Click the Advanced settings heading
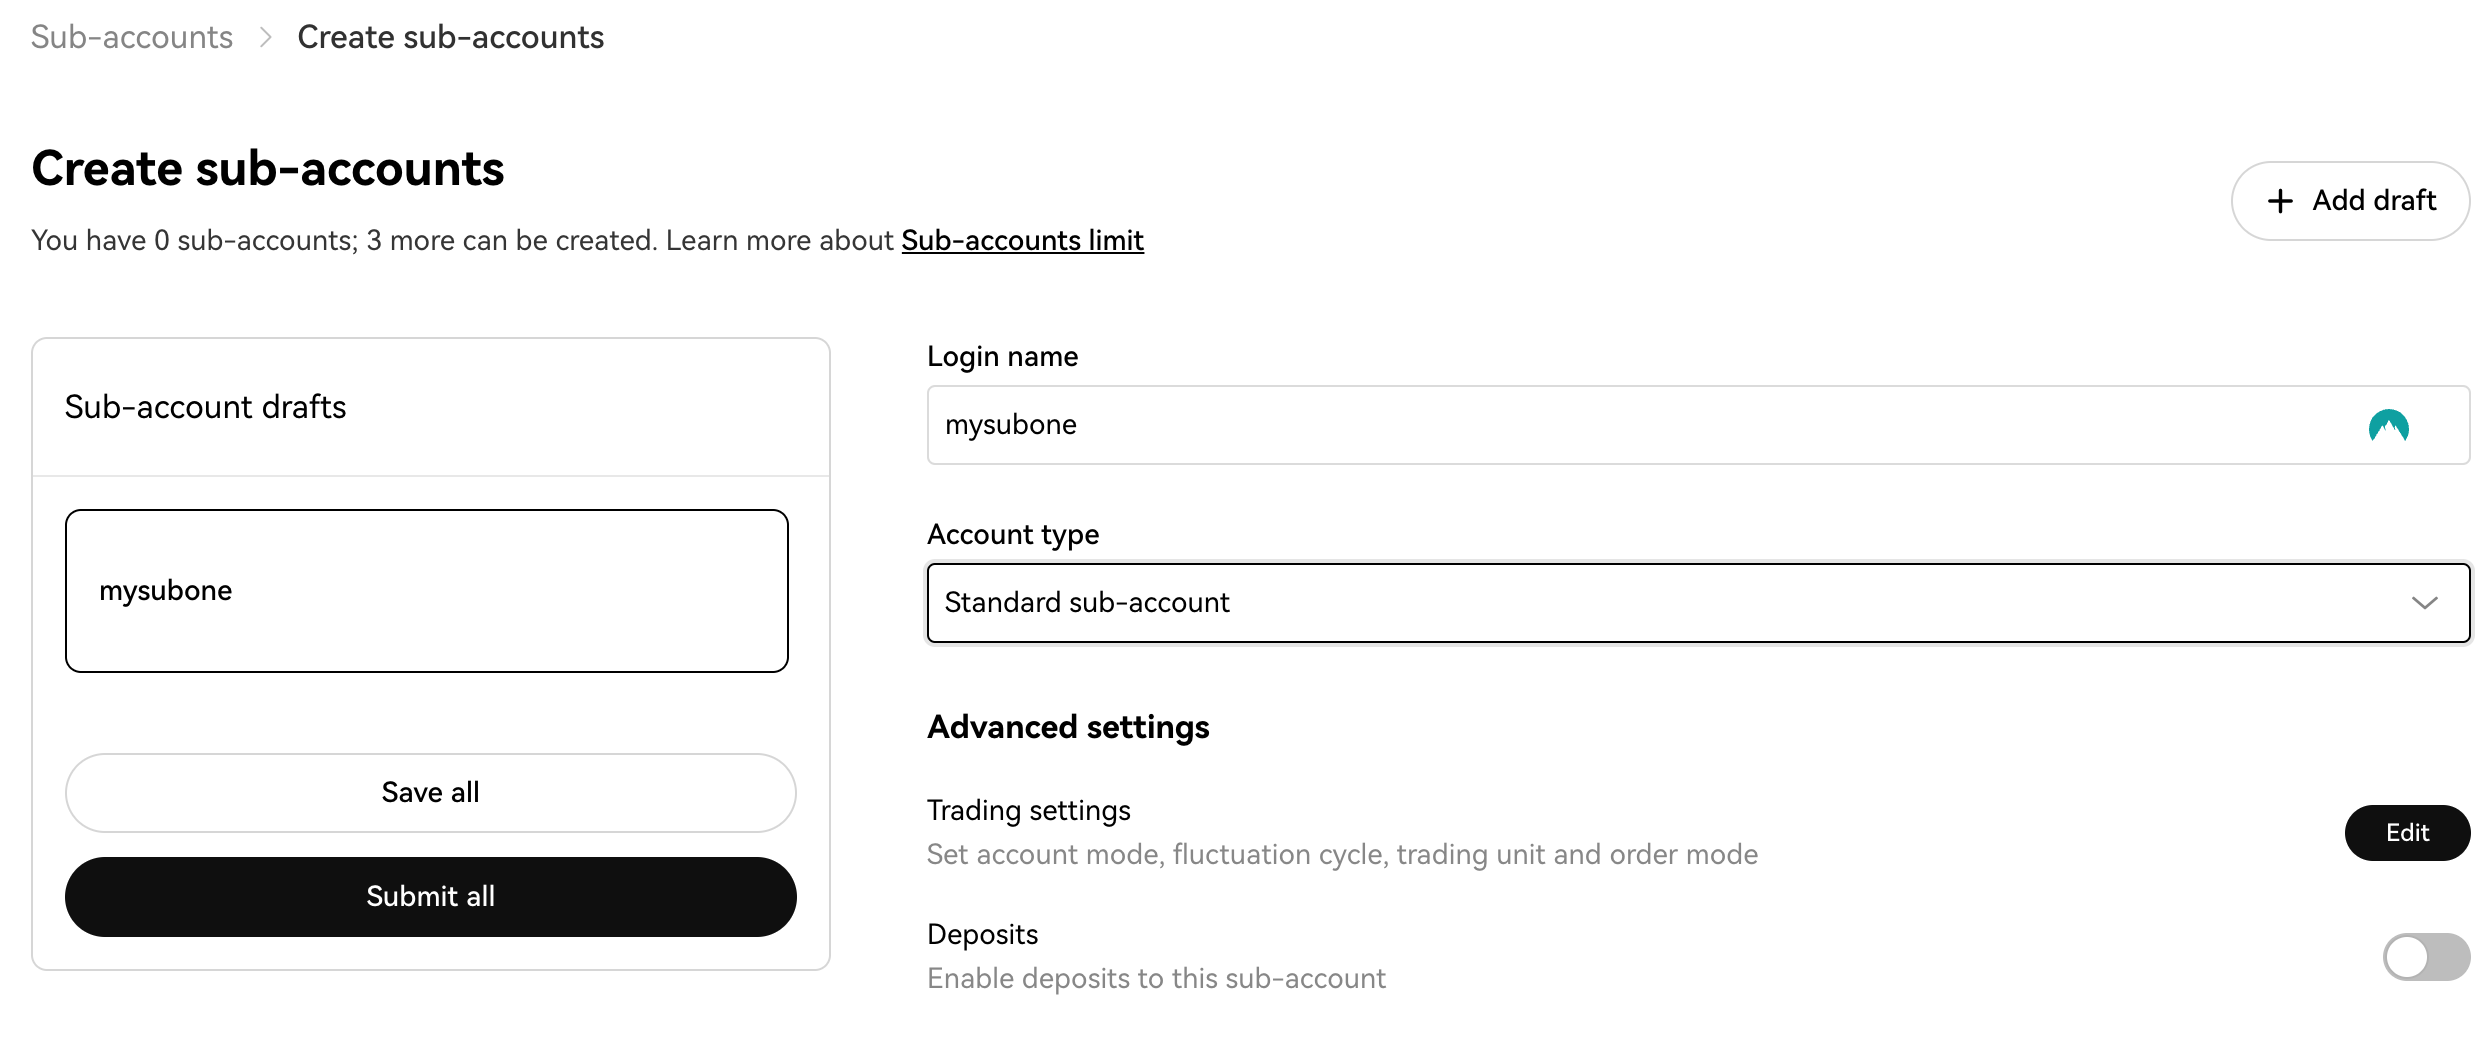The image size is (2482, 1060). point(1068,727)
